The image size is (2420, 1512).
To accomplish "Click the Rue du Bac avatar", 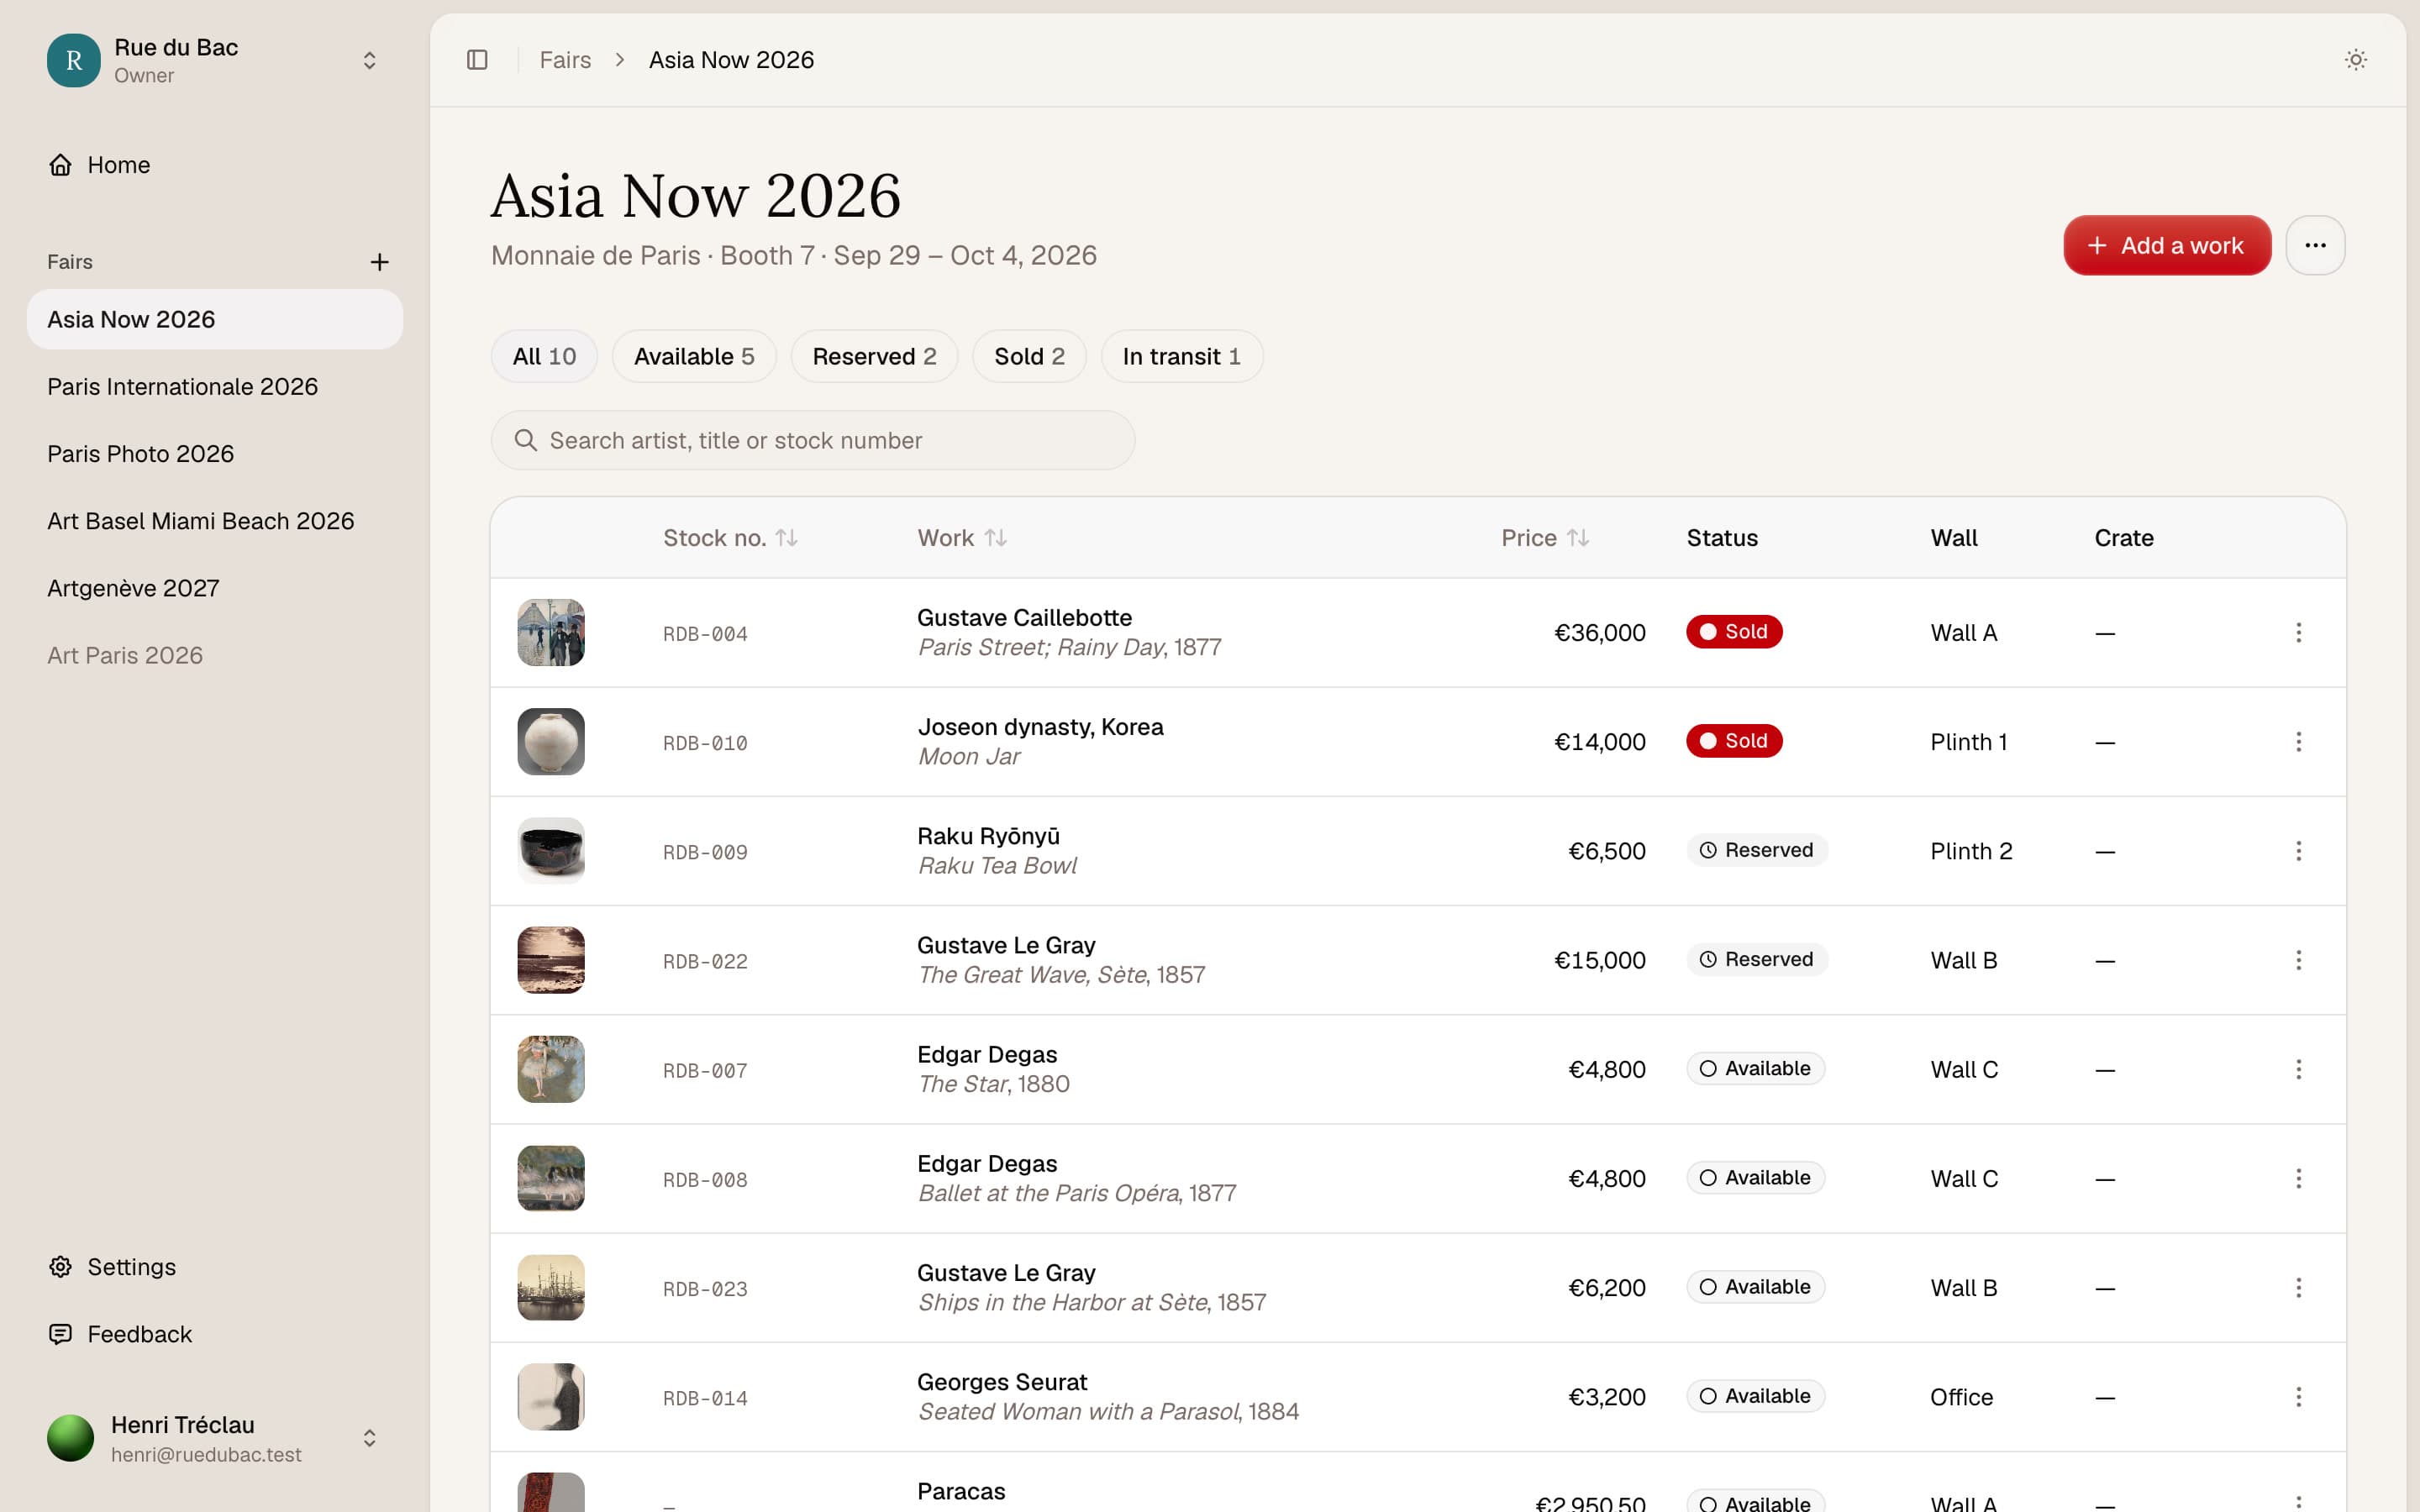I will click(x=74, y=60).
